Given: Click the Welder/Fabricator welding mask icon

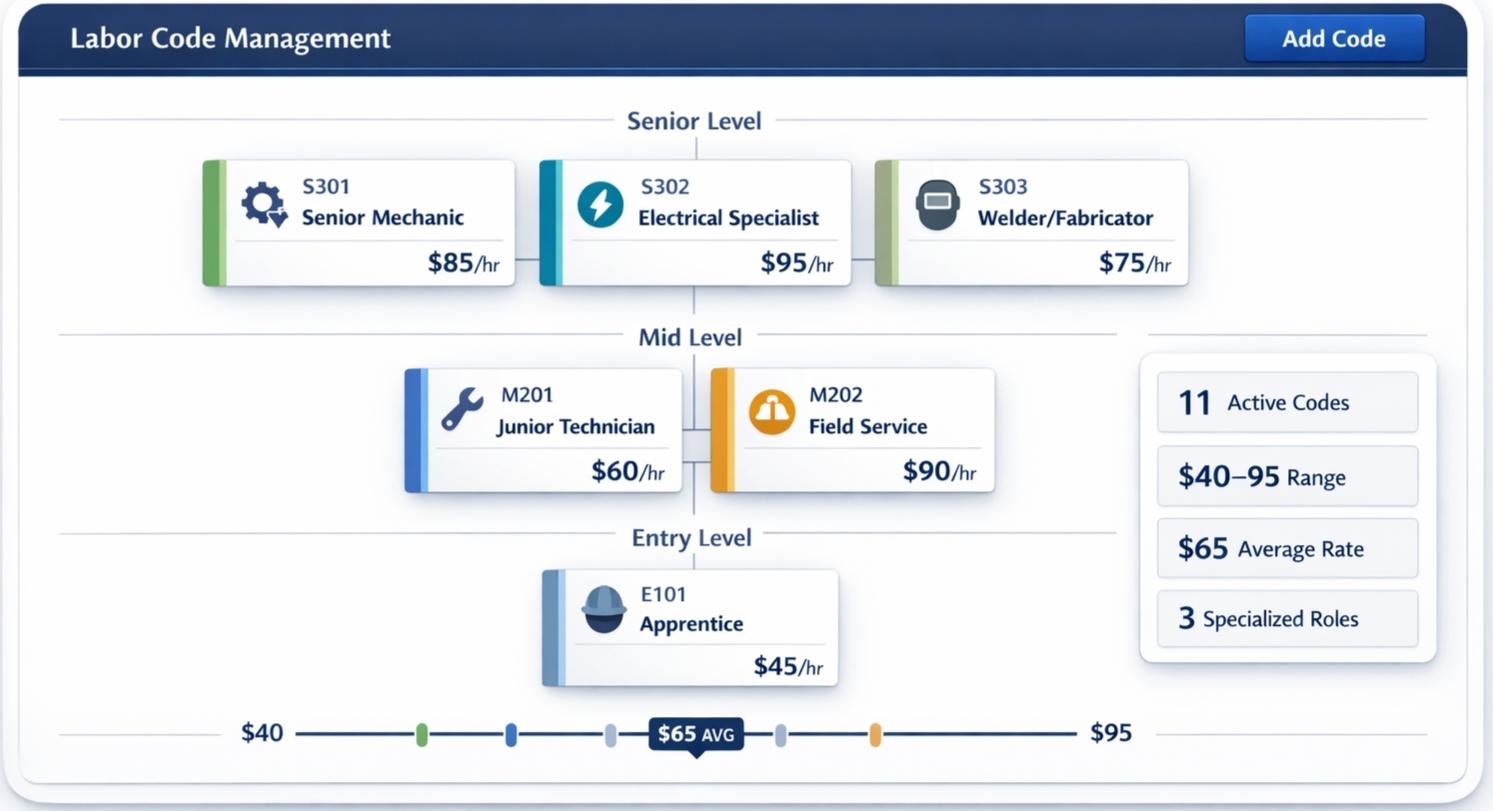Looking at the screenshot, I should tap(938, 205).
